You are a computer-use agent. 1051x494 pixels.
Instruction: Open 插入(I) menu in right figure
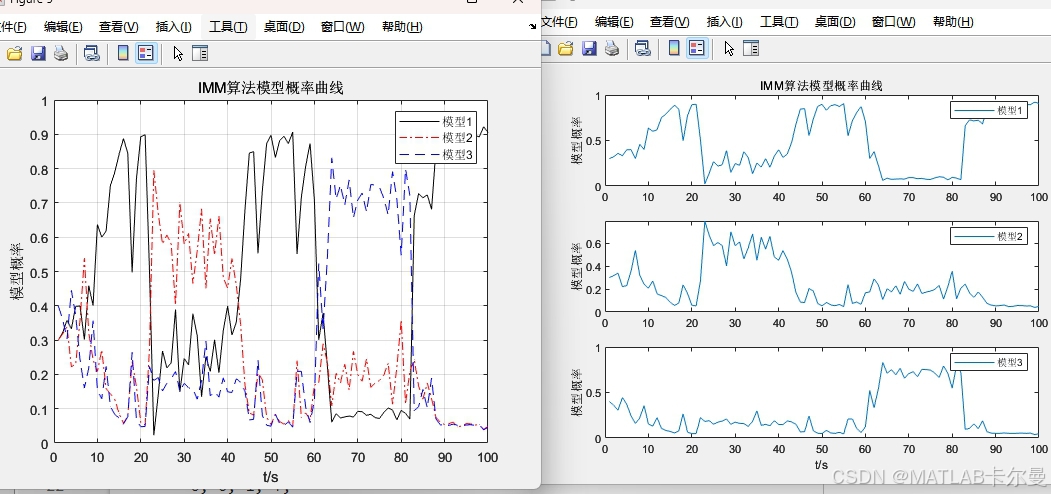pos(725,21)
